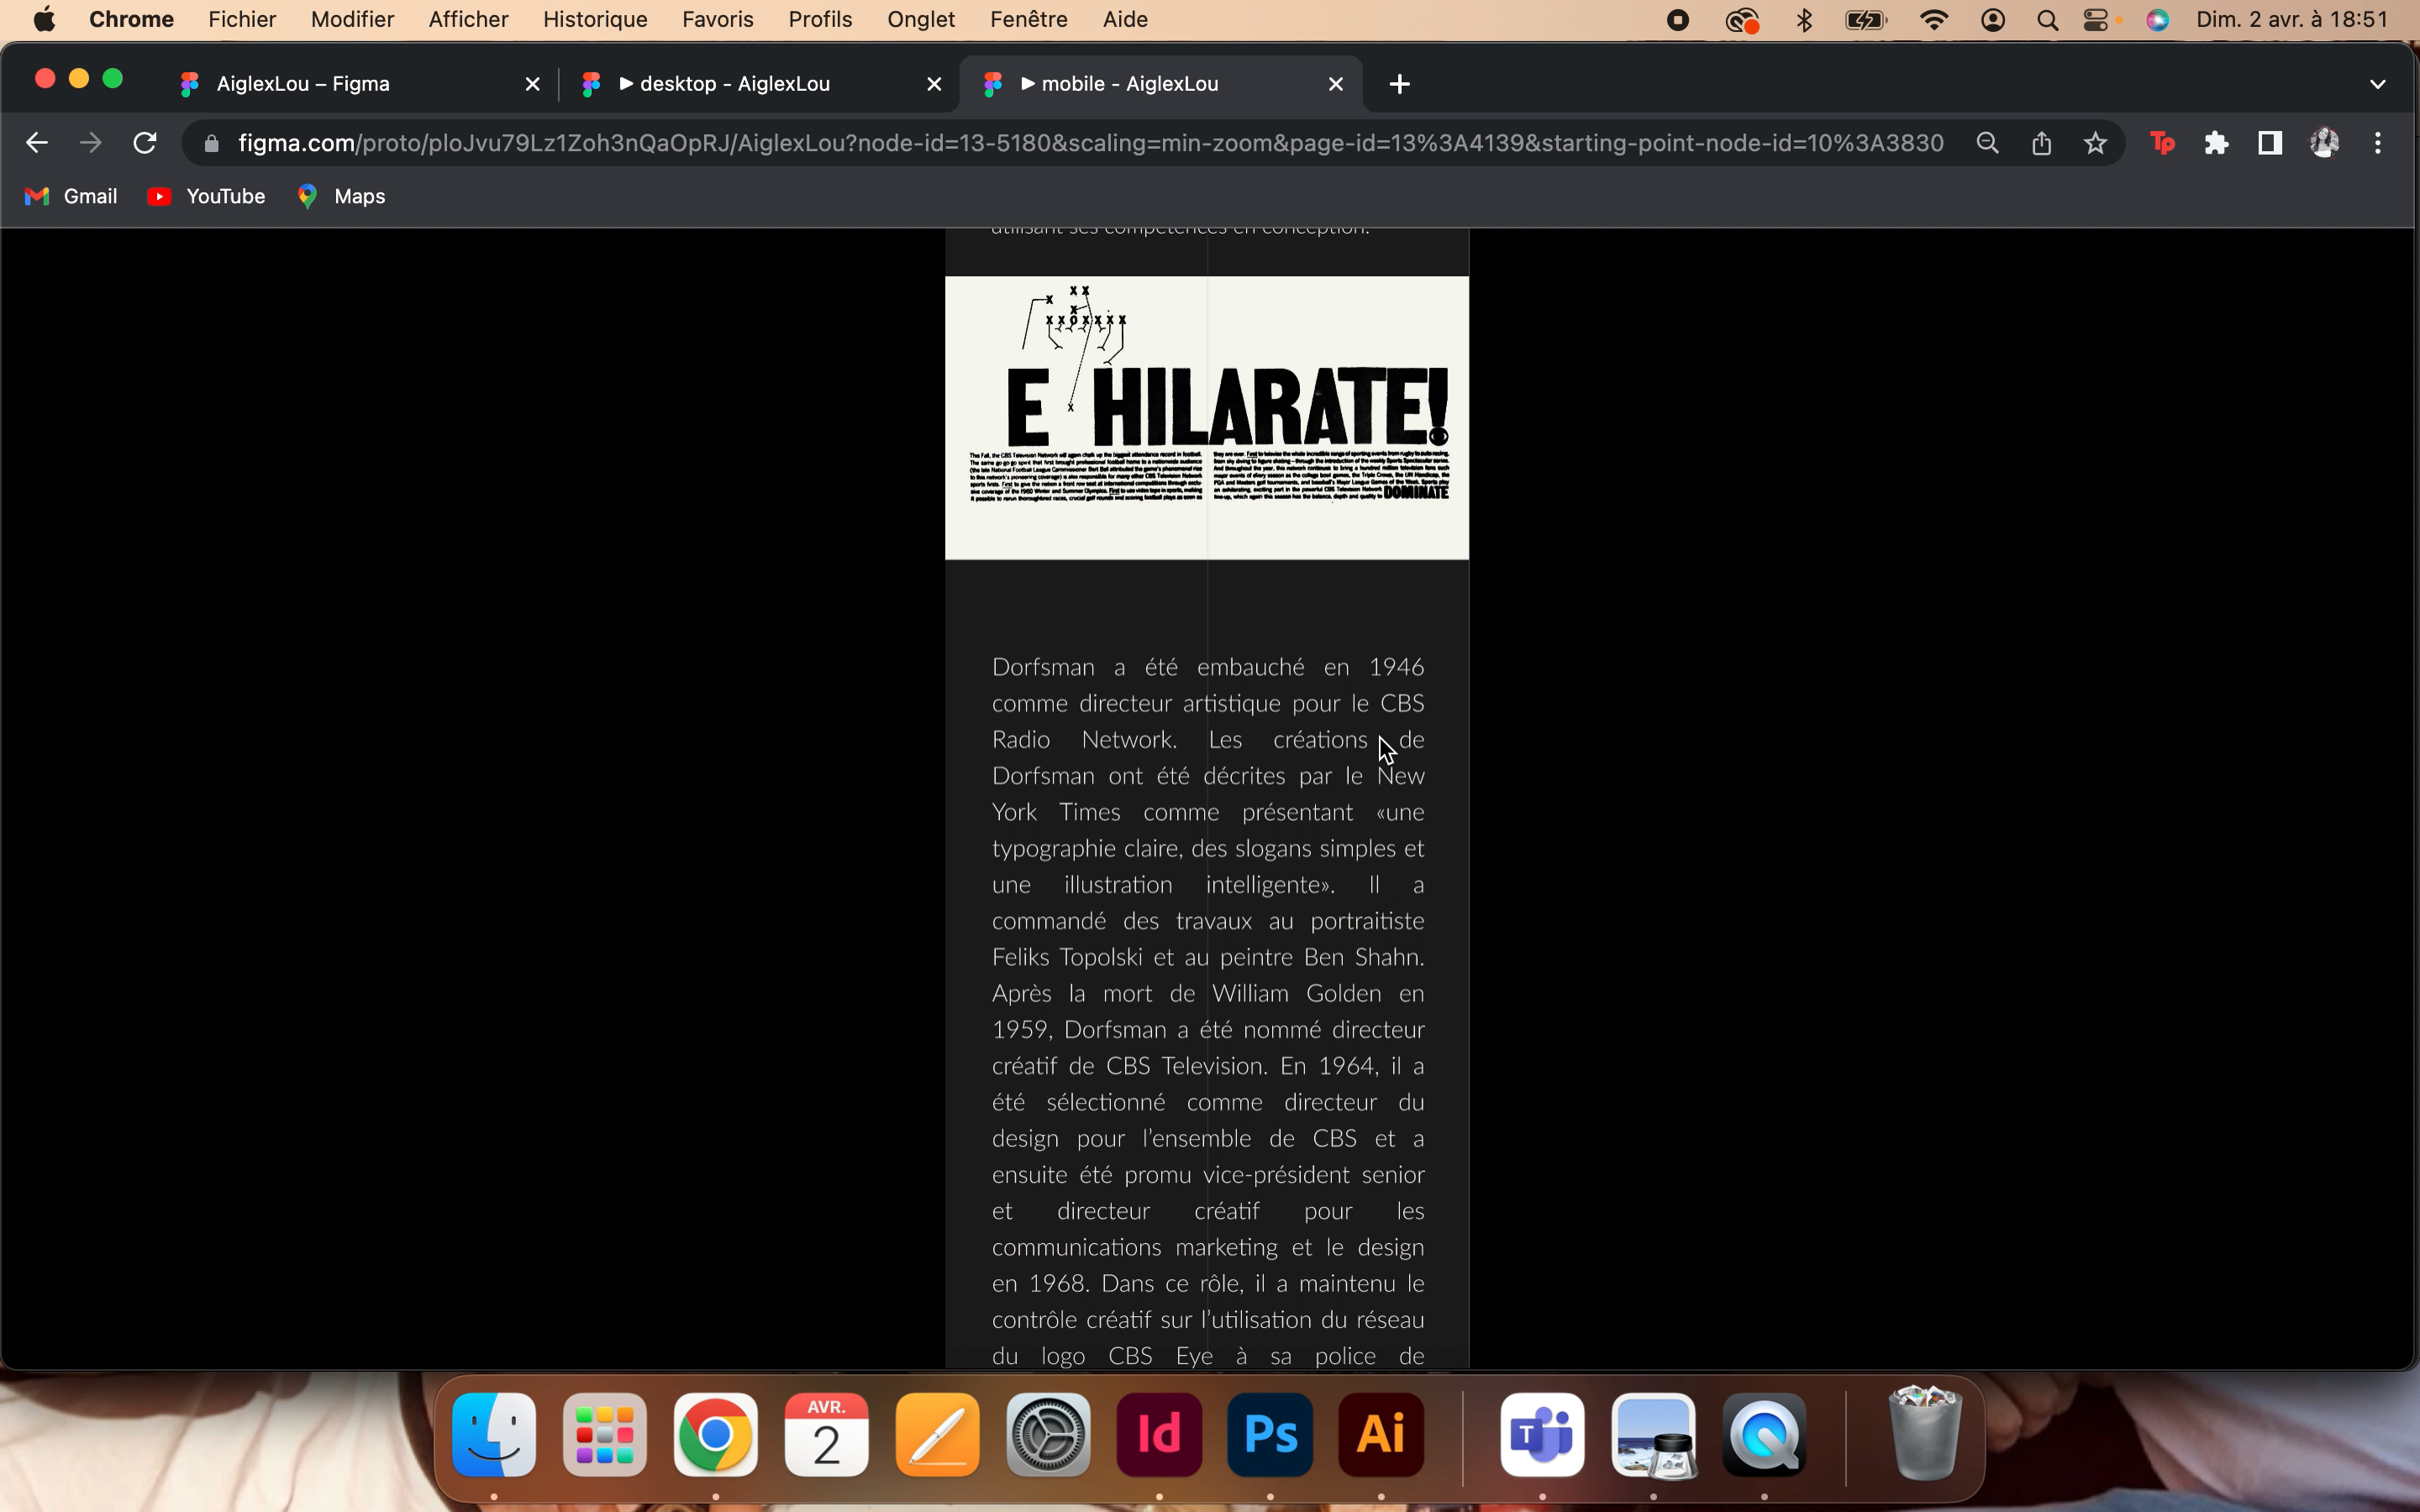
Task: Bookmark page with star icon
Action: pyautogui.click(x=2095, y=143)
